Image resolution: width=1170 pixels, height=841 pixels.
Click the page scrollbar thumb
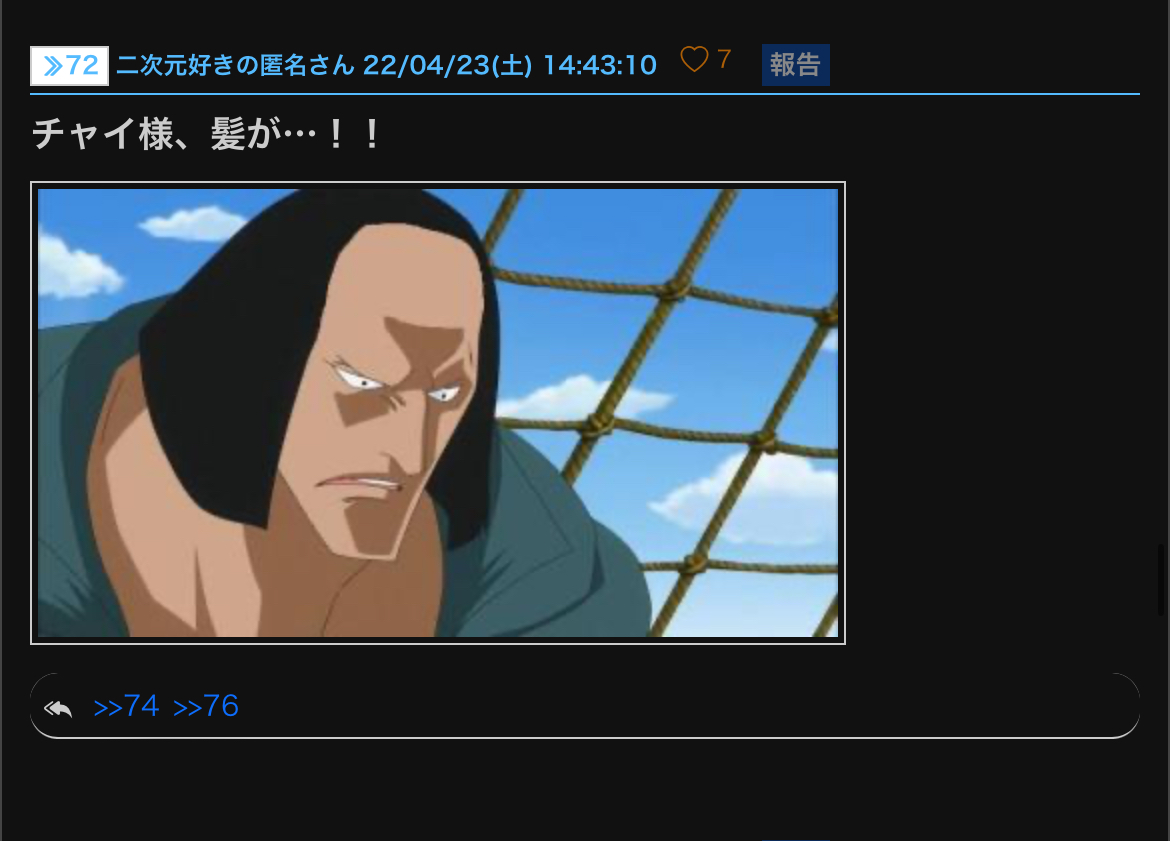coord(1161,580)
